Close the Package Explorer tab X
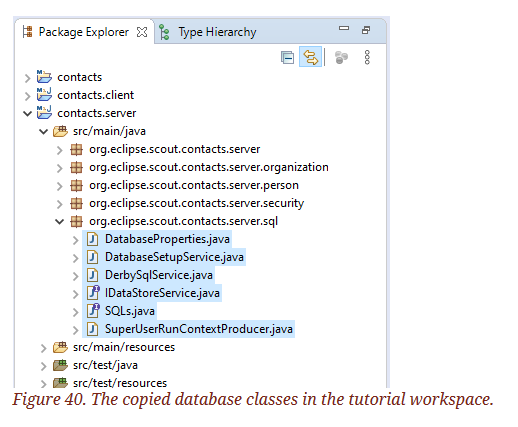Screen dimensions: 518x427 142,32
